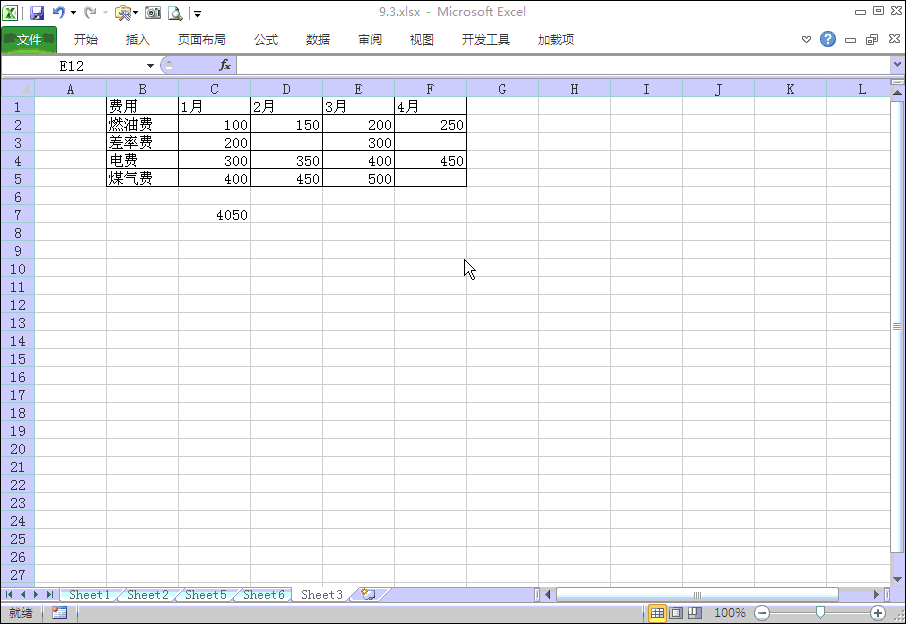Select column C header
The width and height of the screenshot is (906, 624).
coord(214,89)
